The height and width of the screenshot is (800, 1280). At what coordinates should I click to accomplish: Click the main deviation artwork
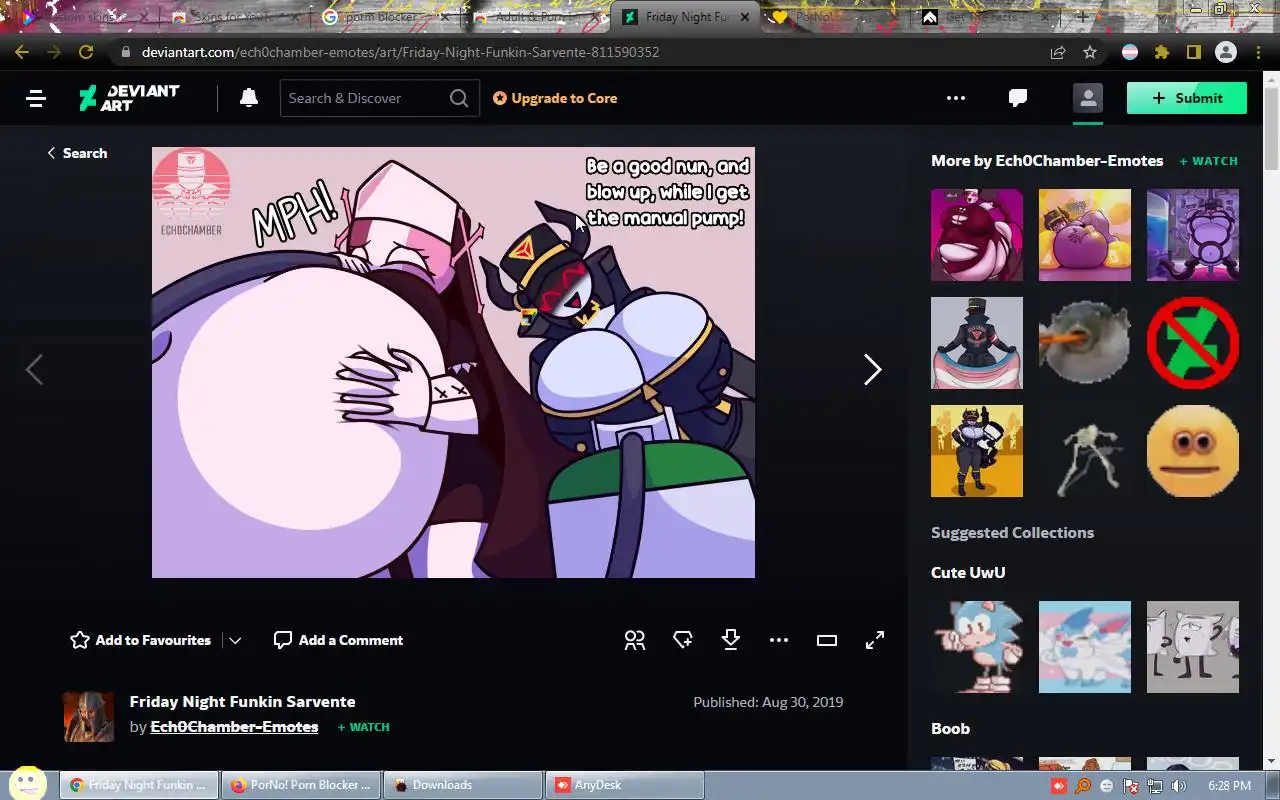pos(453,362)
